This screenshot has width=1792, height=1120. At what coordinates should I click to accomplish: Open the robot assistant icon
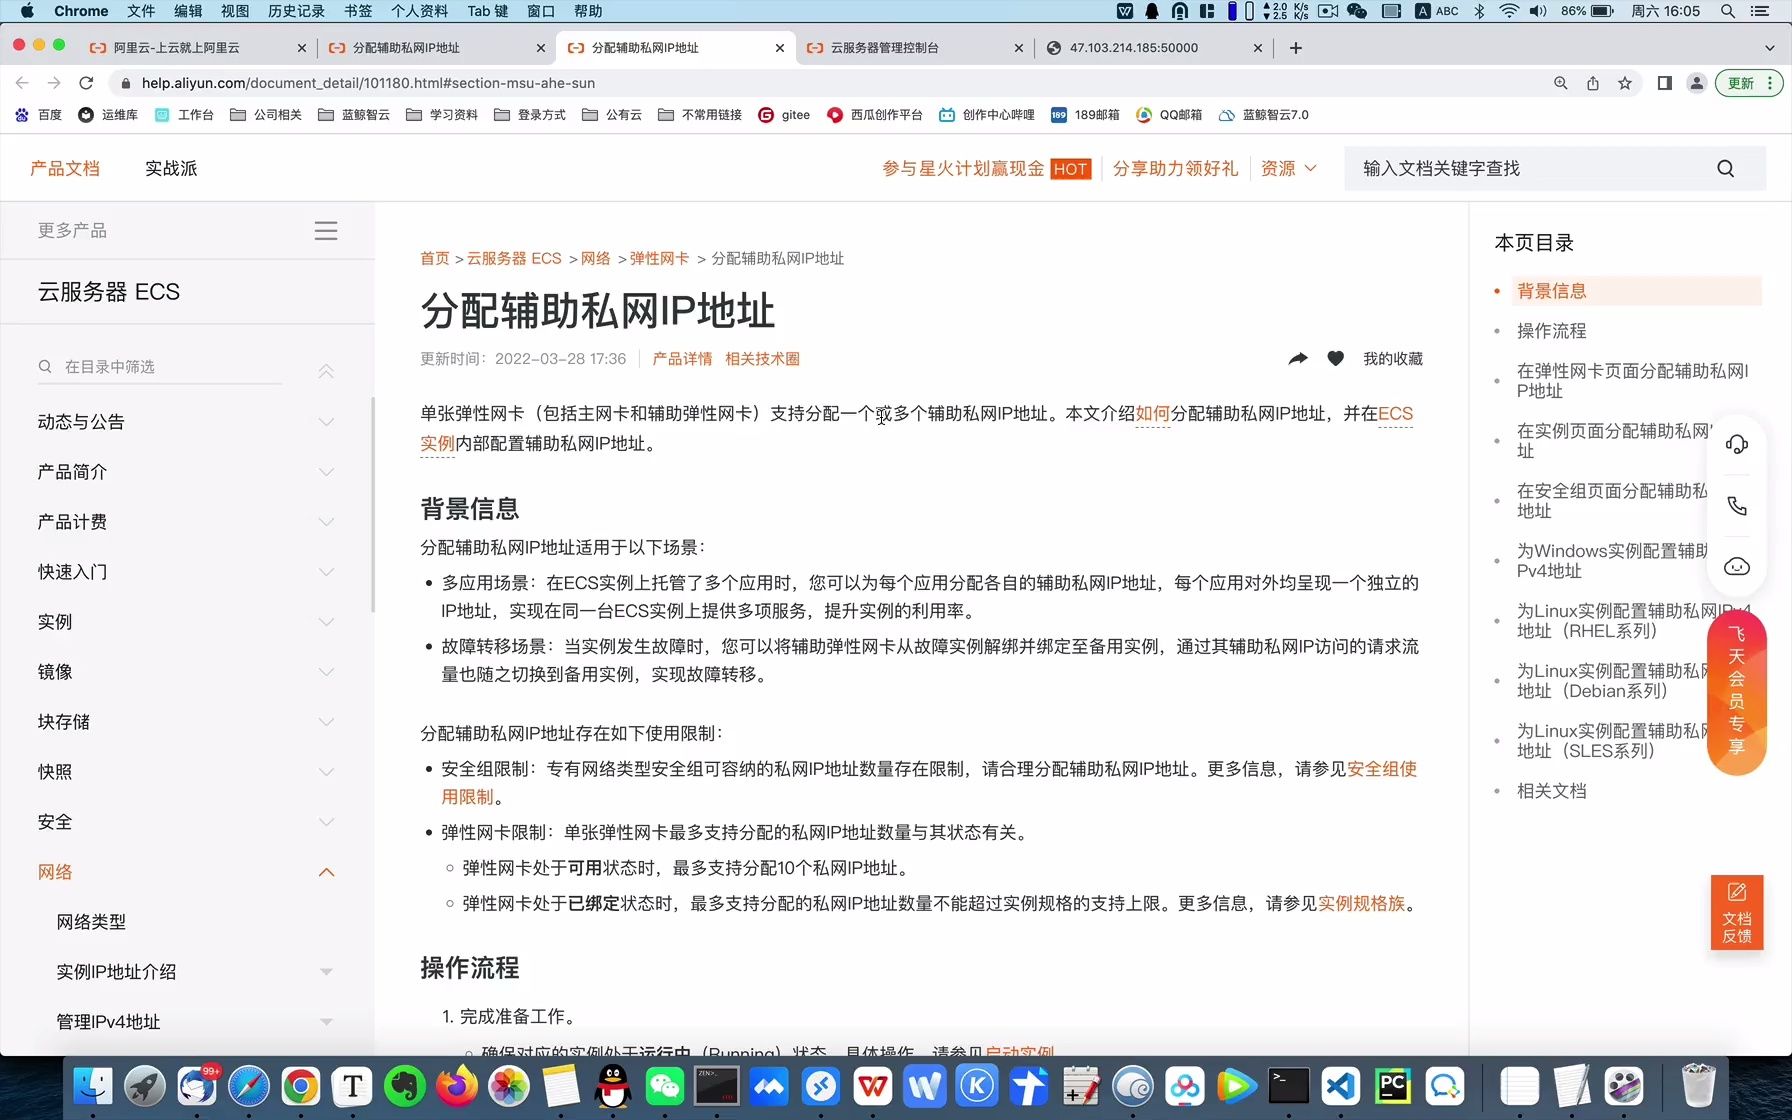1737,567
